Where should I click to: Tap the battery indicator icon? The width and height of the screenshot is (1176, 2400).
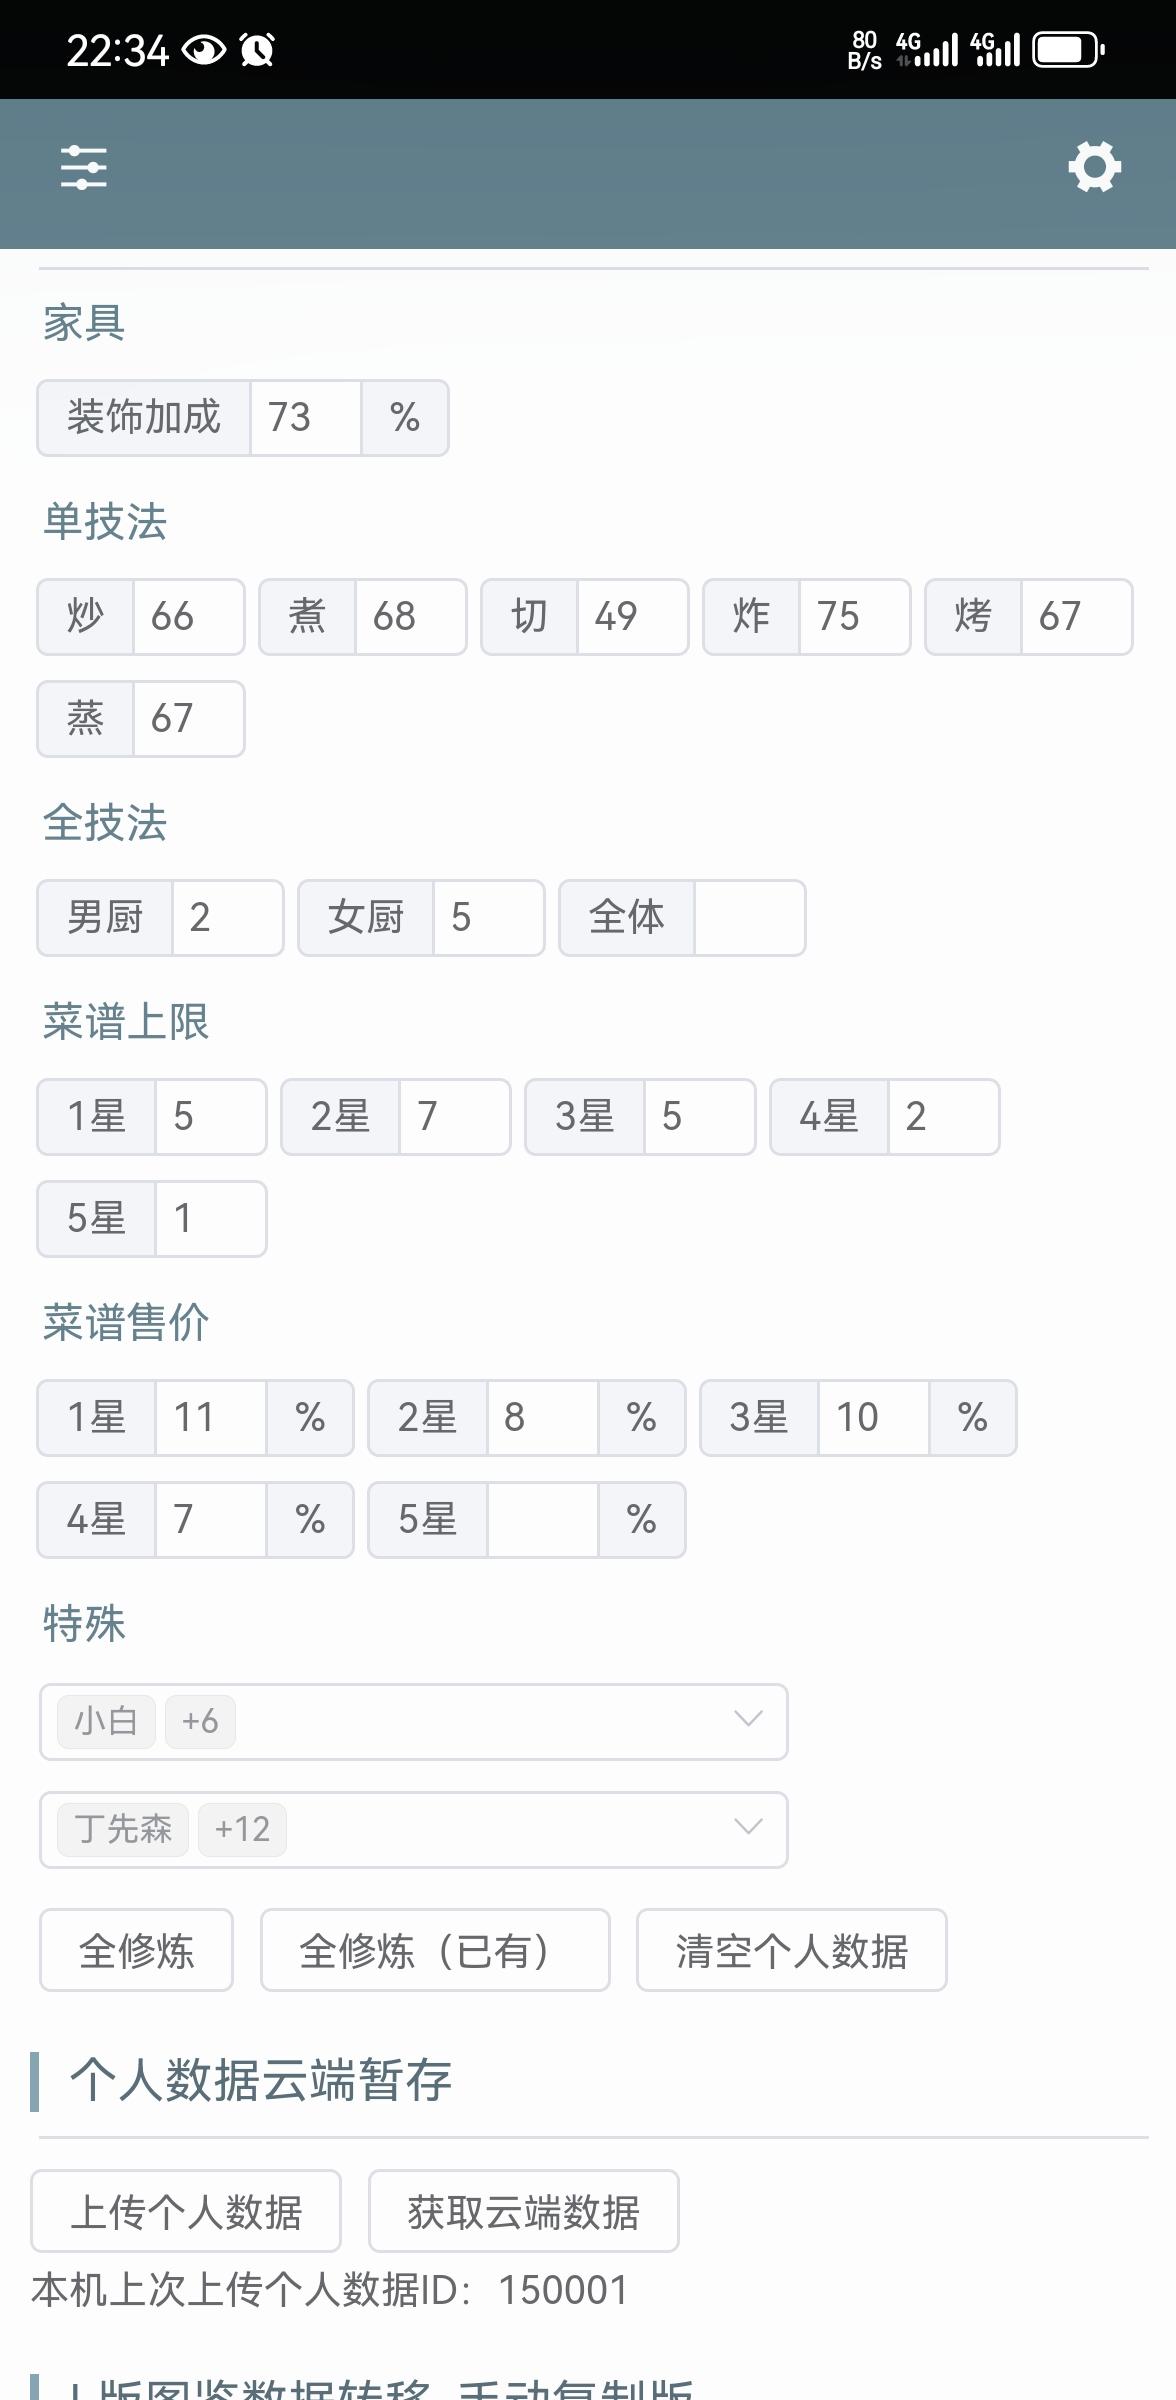tap(1068, 49)
